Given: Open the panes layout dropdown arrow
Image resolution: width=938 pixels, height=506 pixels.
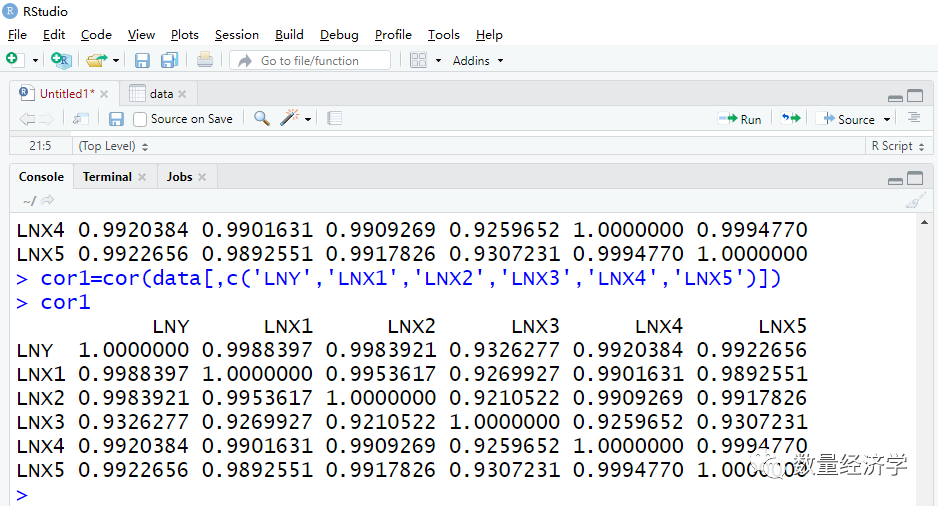Looking at the screenshot, I should tap(438, 60).
